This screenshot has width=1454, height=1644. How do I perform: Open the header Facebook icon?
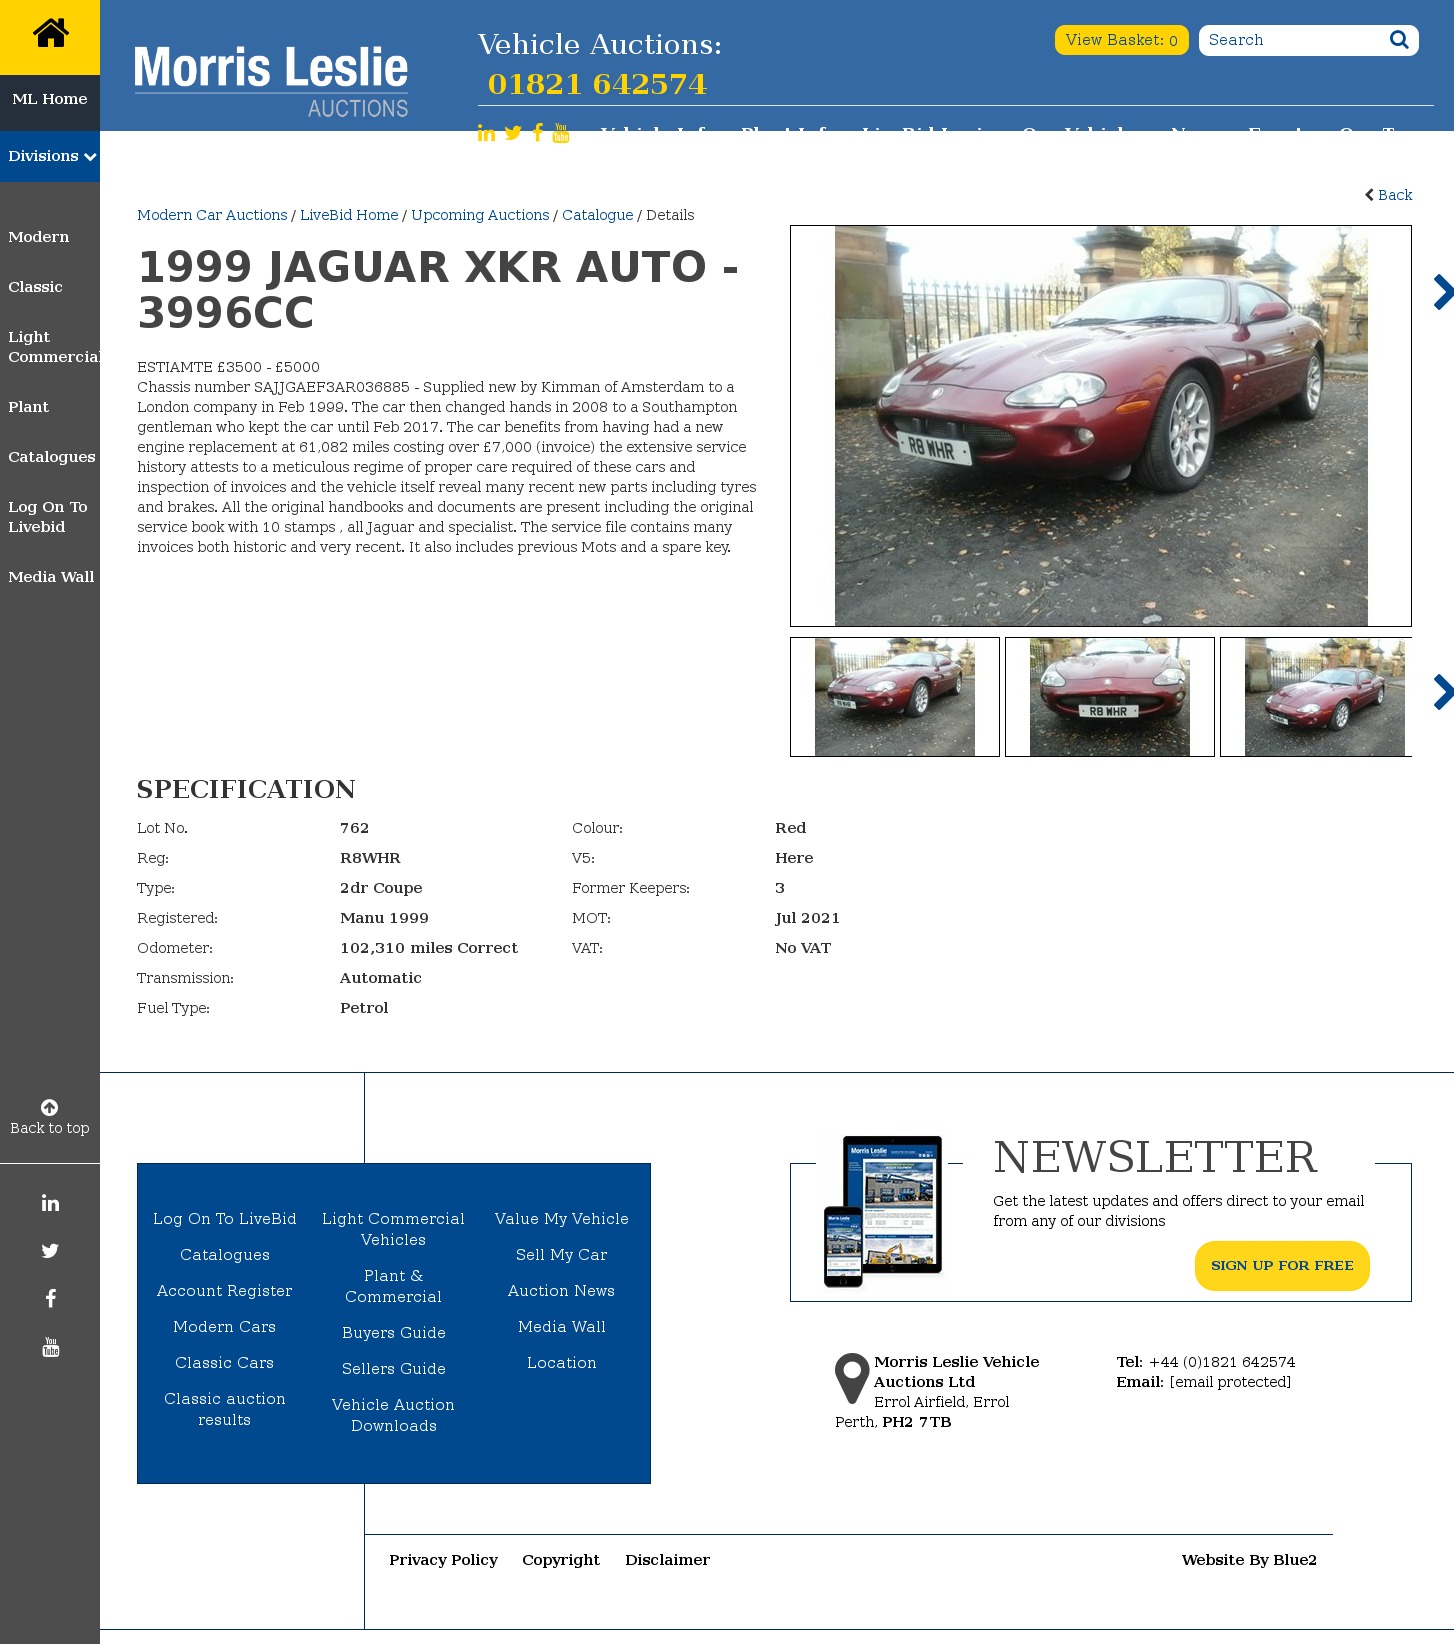point(538,133)
